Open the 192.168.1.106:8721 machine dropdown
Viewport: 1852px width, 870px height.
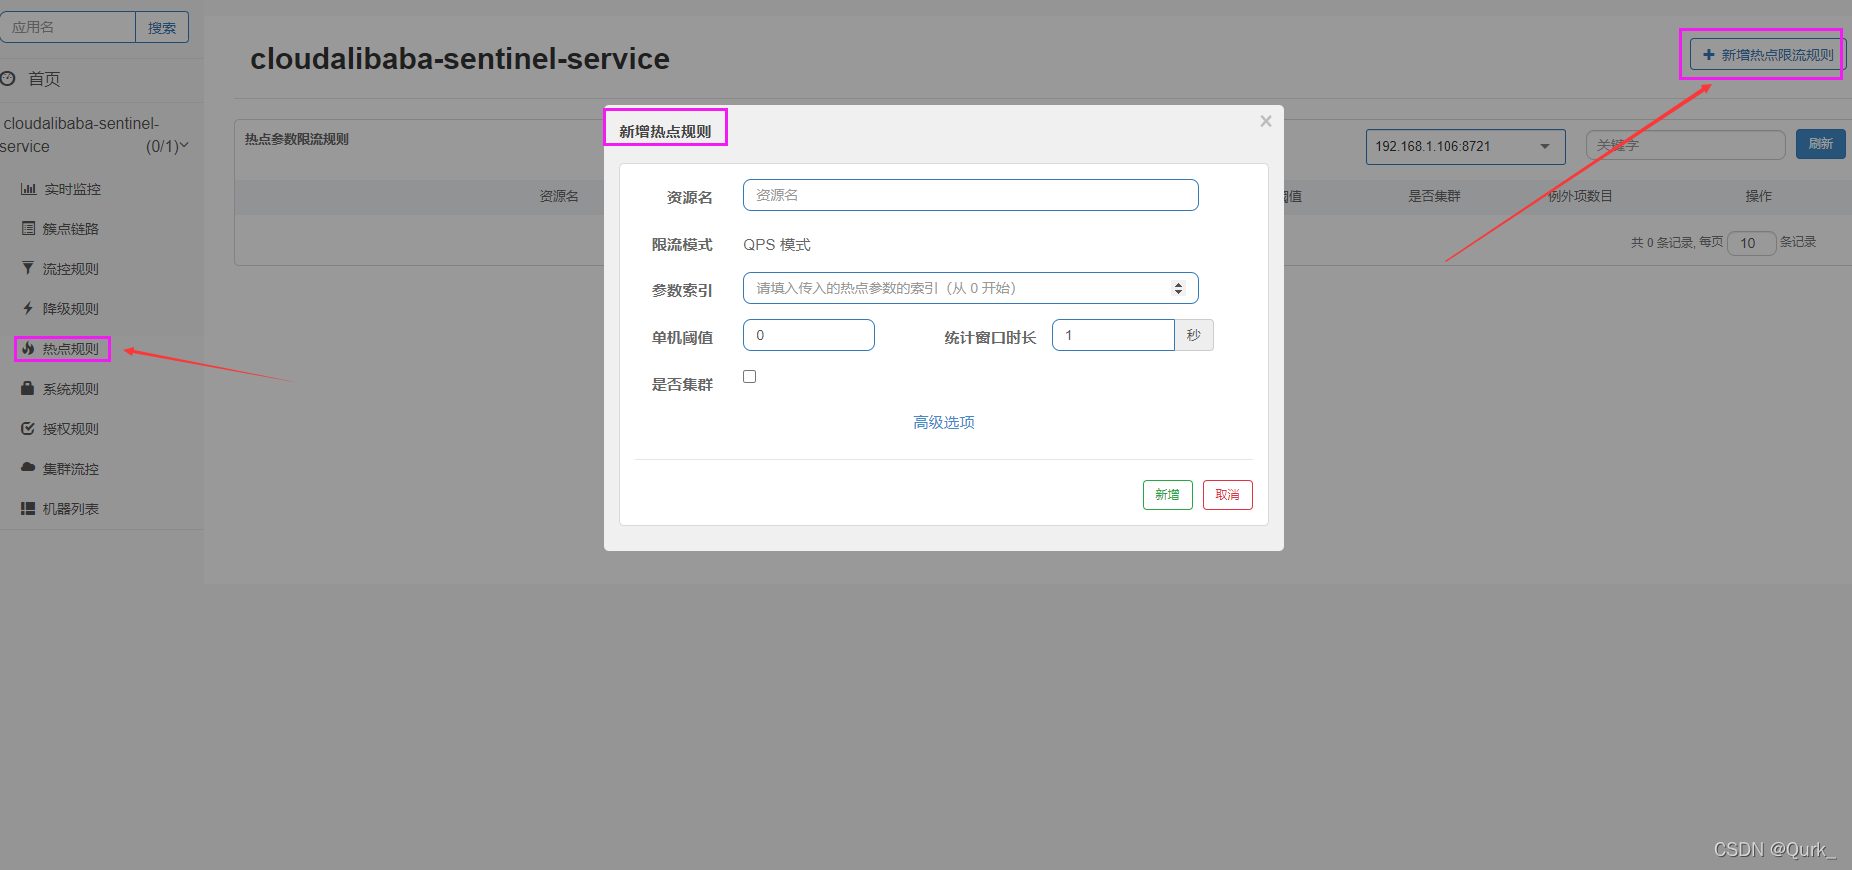tap(1465, 147)
